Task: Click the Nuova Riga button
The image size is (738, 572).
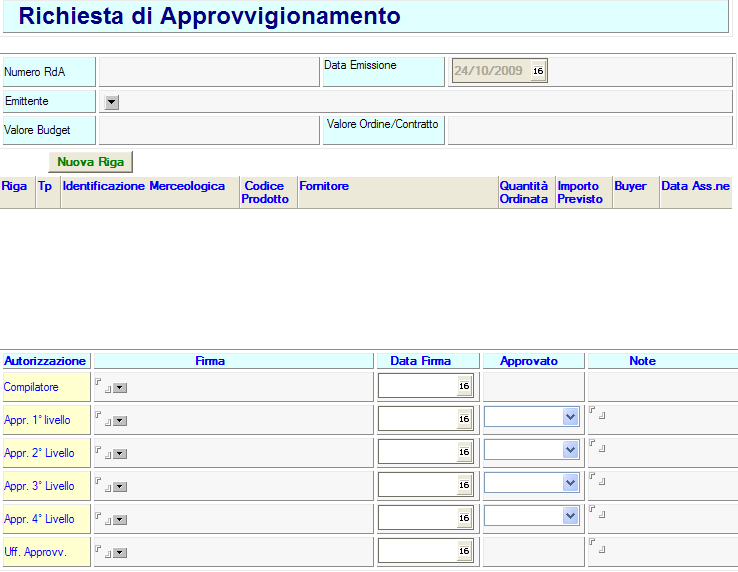Action: point(90,161)
